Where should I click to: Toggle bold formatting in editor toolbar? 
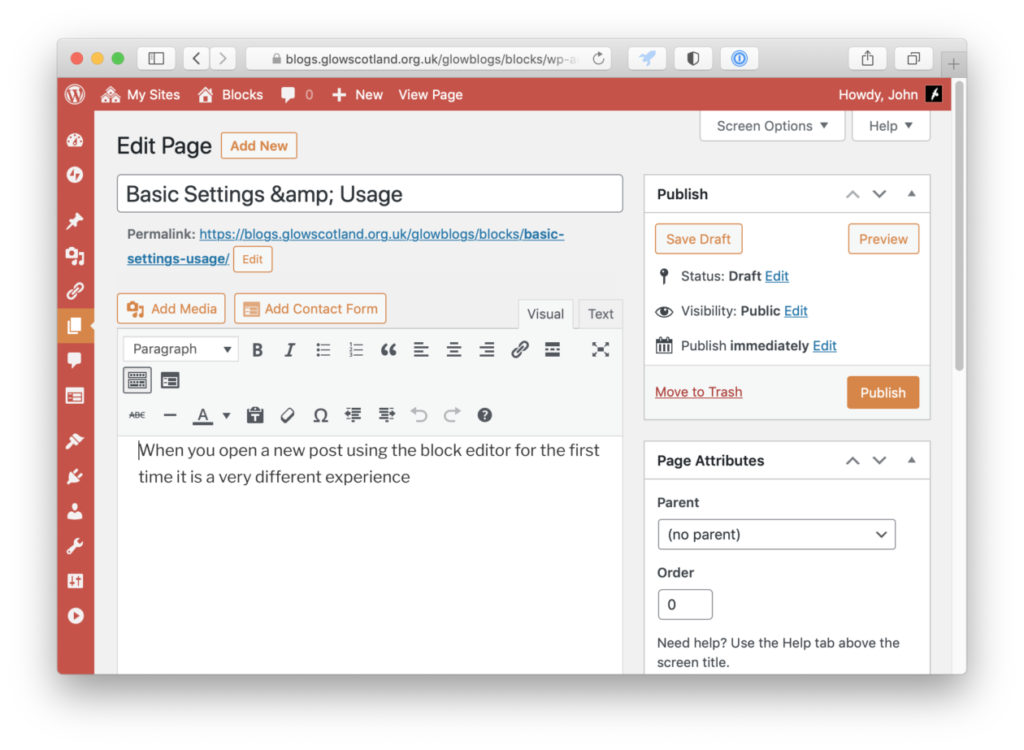pos(257,350)
